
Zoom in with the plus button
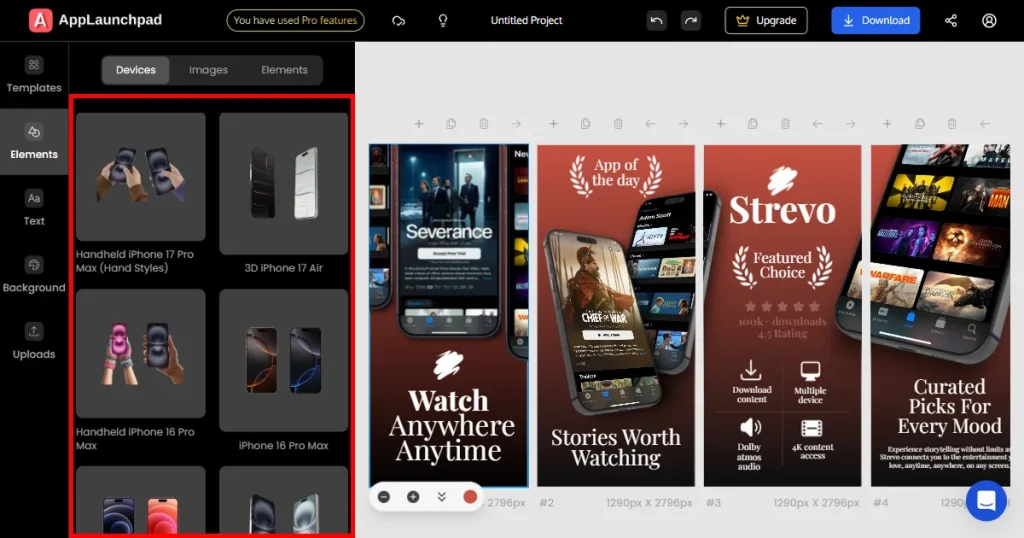(x=413, y=496)
